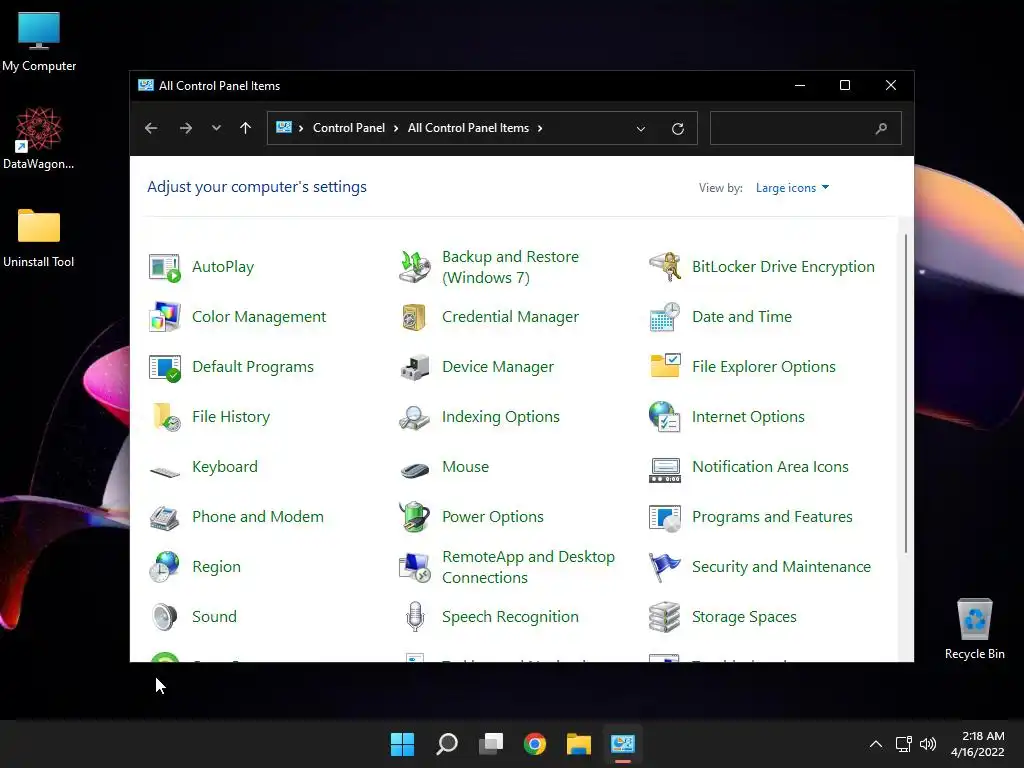The height and width of the screenshot is (768, 1024).
Task: Open the Speech Recognition microphone icon
Action: pos(415,617)
